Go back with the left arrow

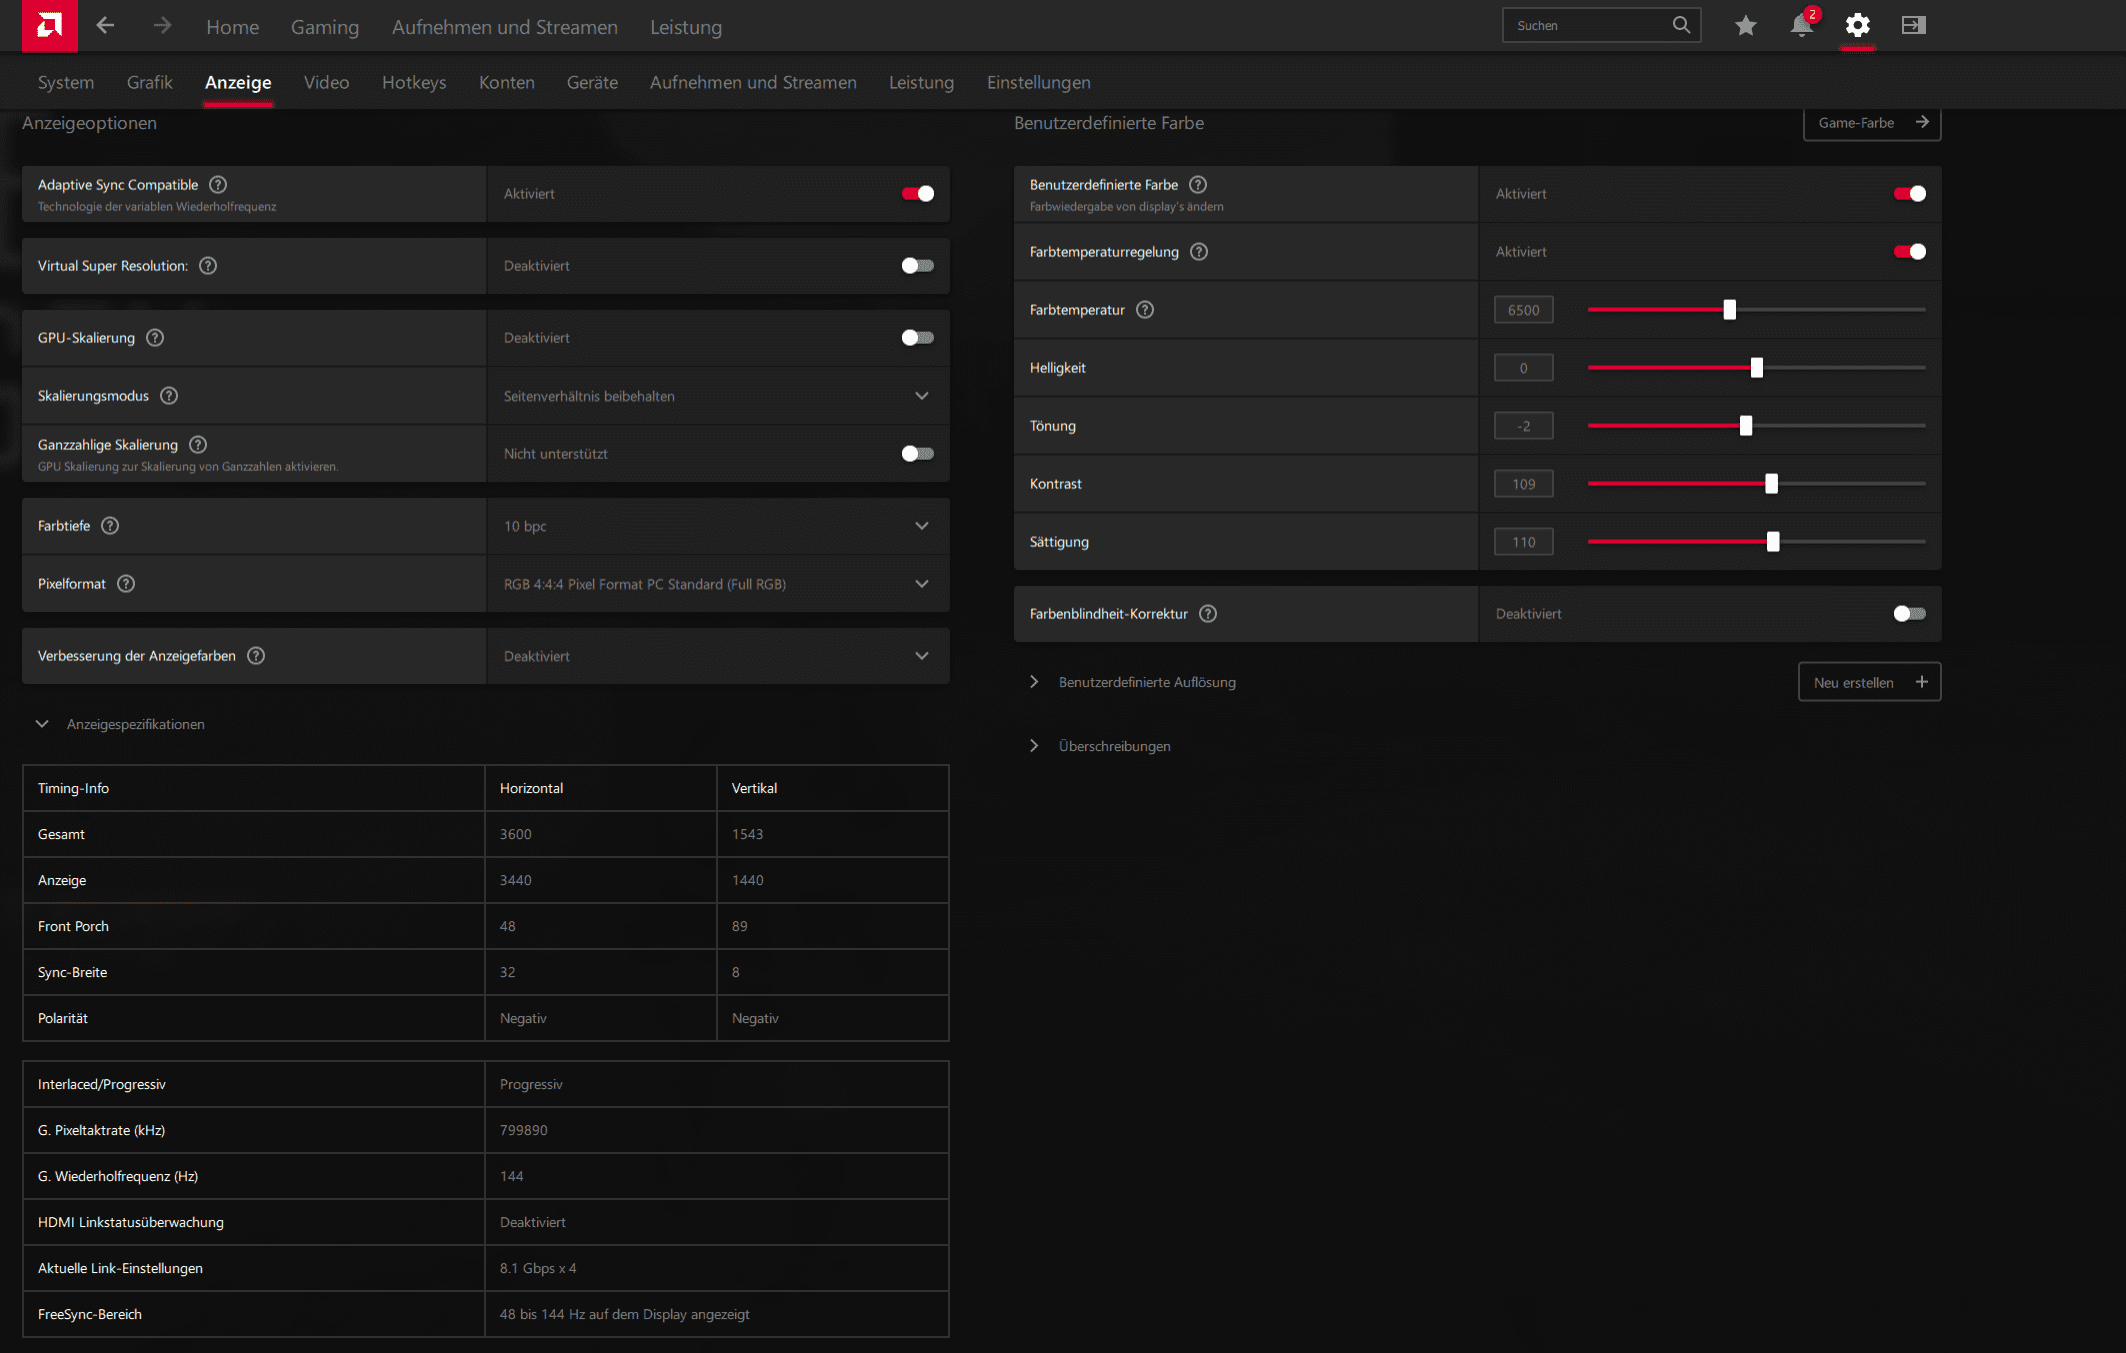click(x=105, y=26)
